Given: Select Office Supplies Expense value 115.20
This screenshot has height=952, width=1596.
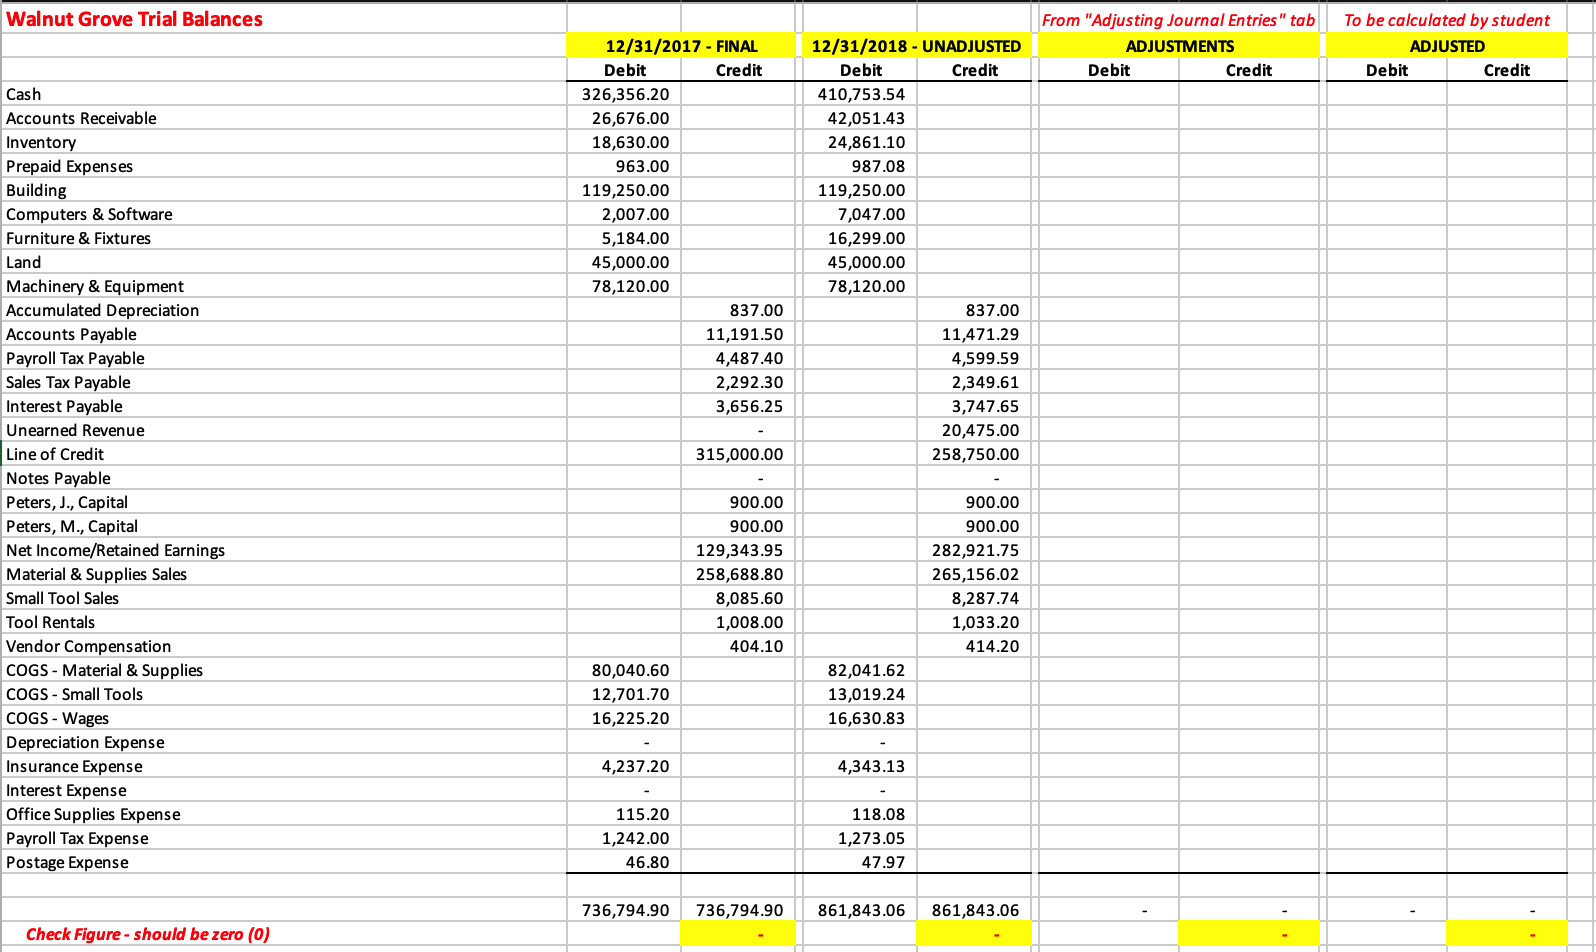Looking at the screenshot, I should (x=624, y=814).
